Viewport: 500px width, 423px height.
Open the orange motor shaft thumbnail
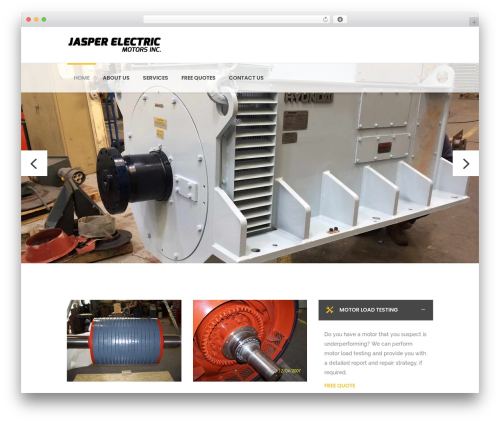click(x=250, y=341)
